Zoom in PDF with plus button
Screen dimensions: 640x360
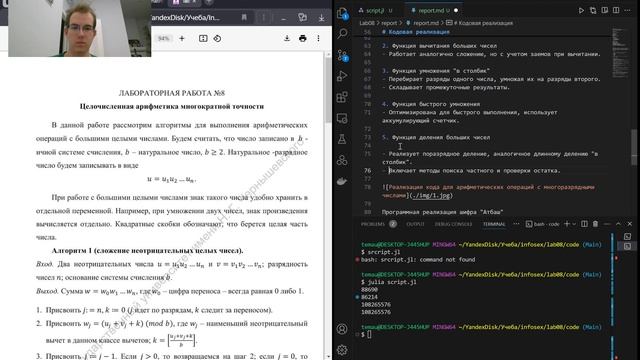click(182, 38)
